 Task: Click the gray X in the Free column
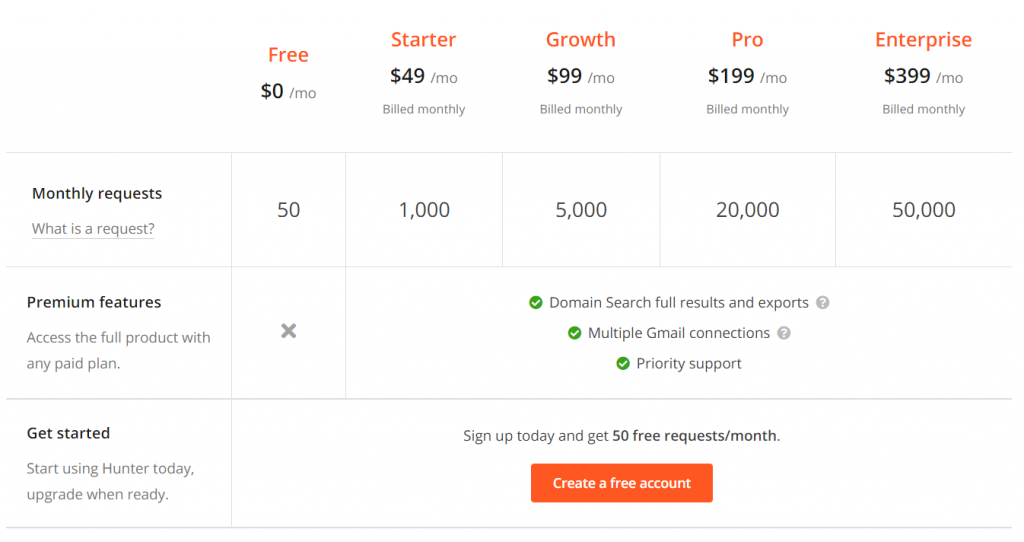point(289,331)
